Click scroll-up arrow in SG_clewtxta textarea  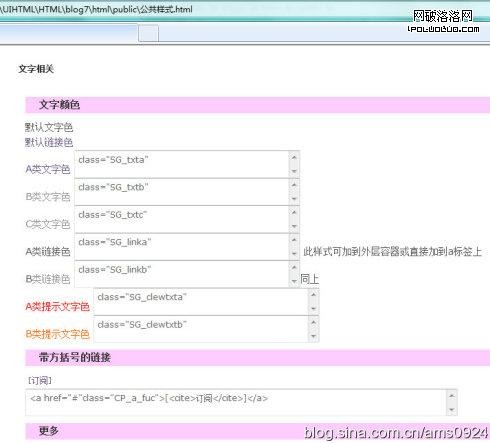coord(313,294)
